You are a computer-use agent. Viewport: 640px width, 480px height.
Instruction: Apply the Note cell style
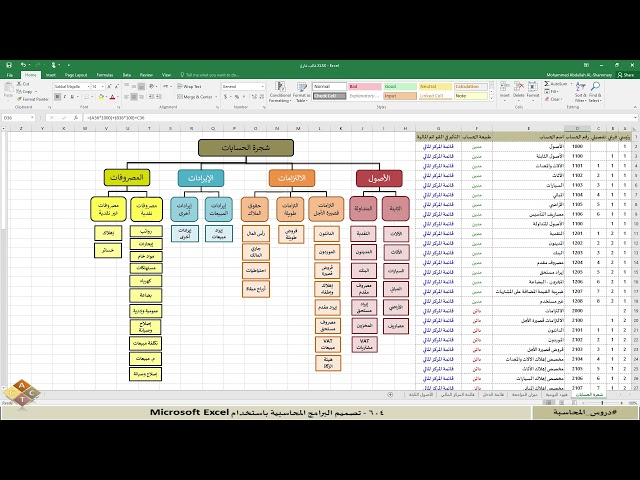471,96
